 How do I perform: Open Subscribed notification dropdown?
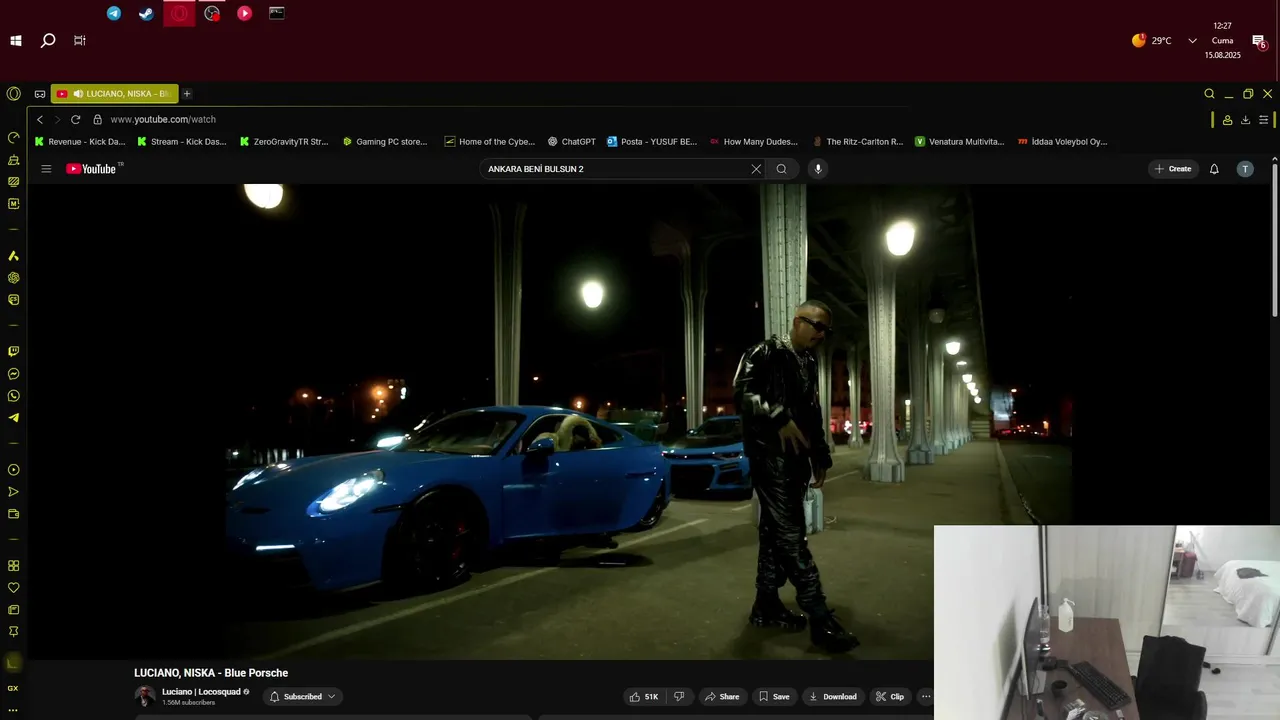[303, 697]
